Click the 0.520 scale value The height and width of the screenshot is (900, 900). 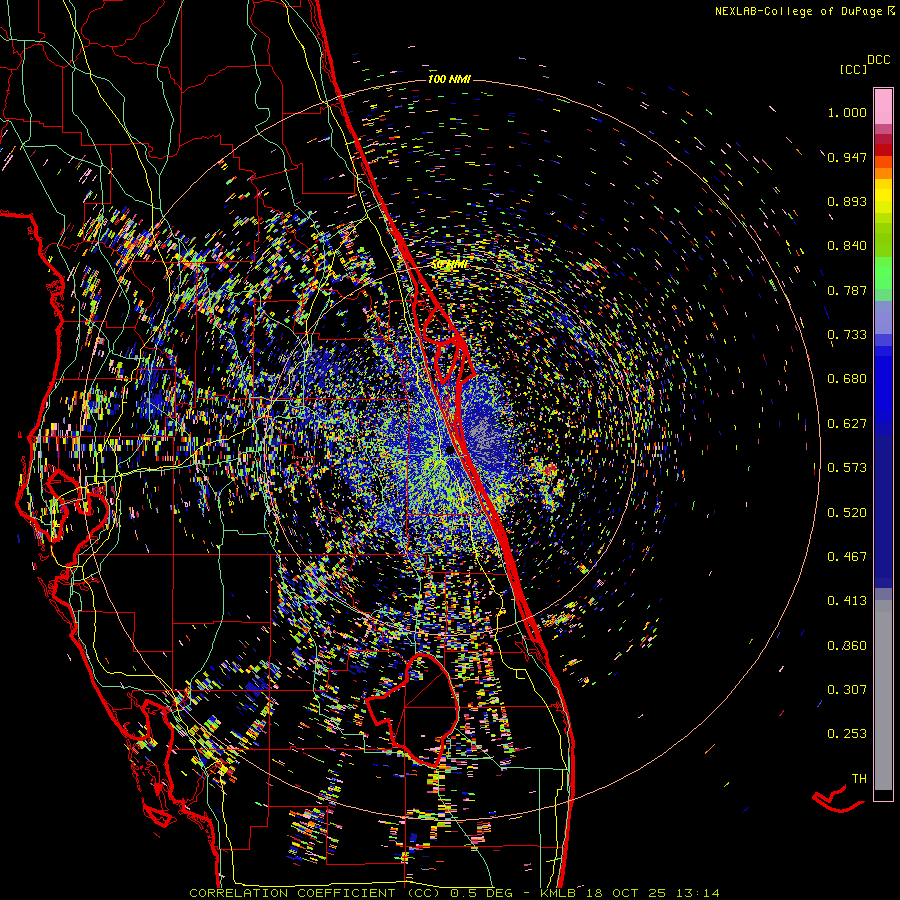pyautogui.click(x=847, y=513)
